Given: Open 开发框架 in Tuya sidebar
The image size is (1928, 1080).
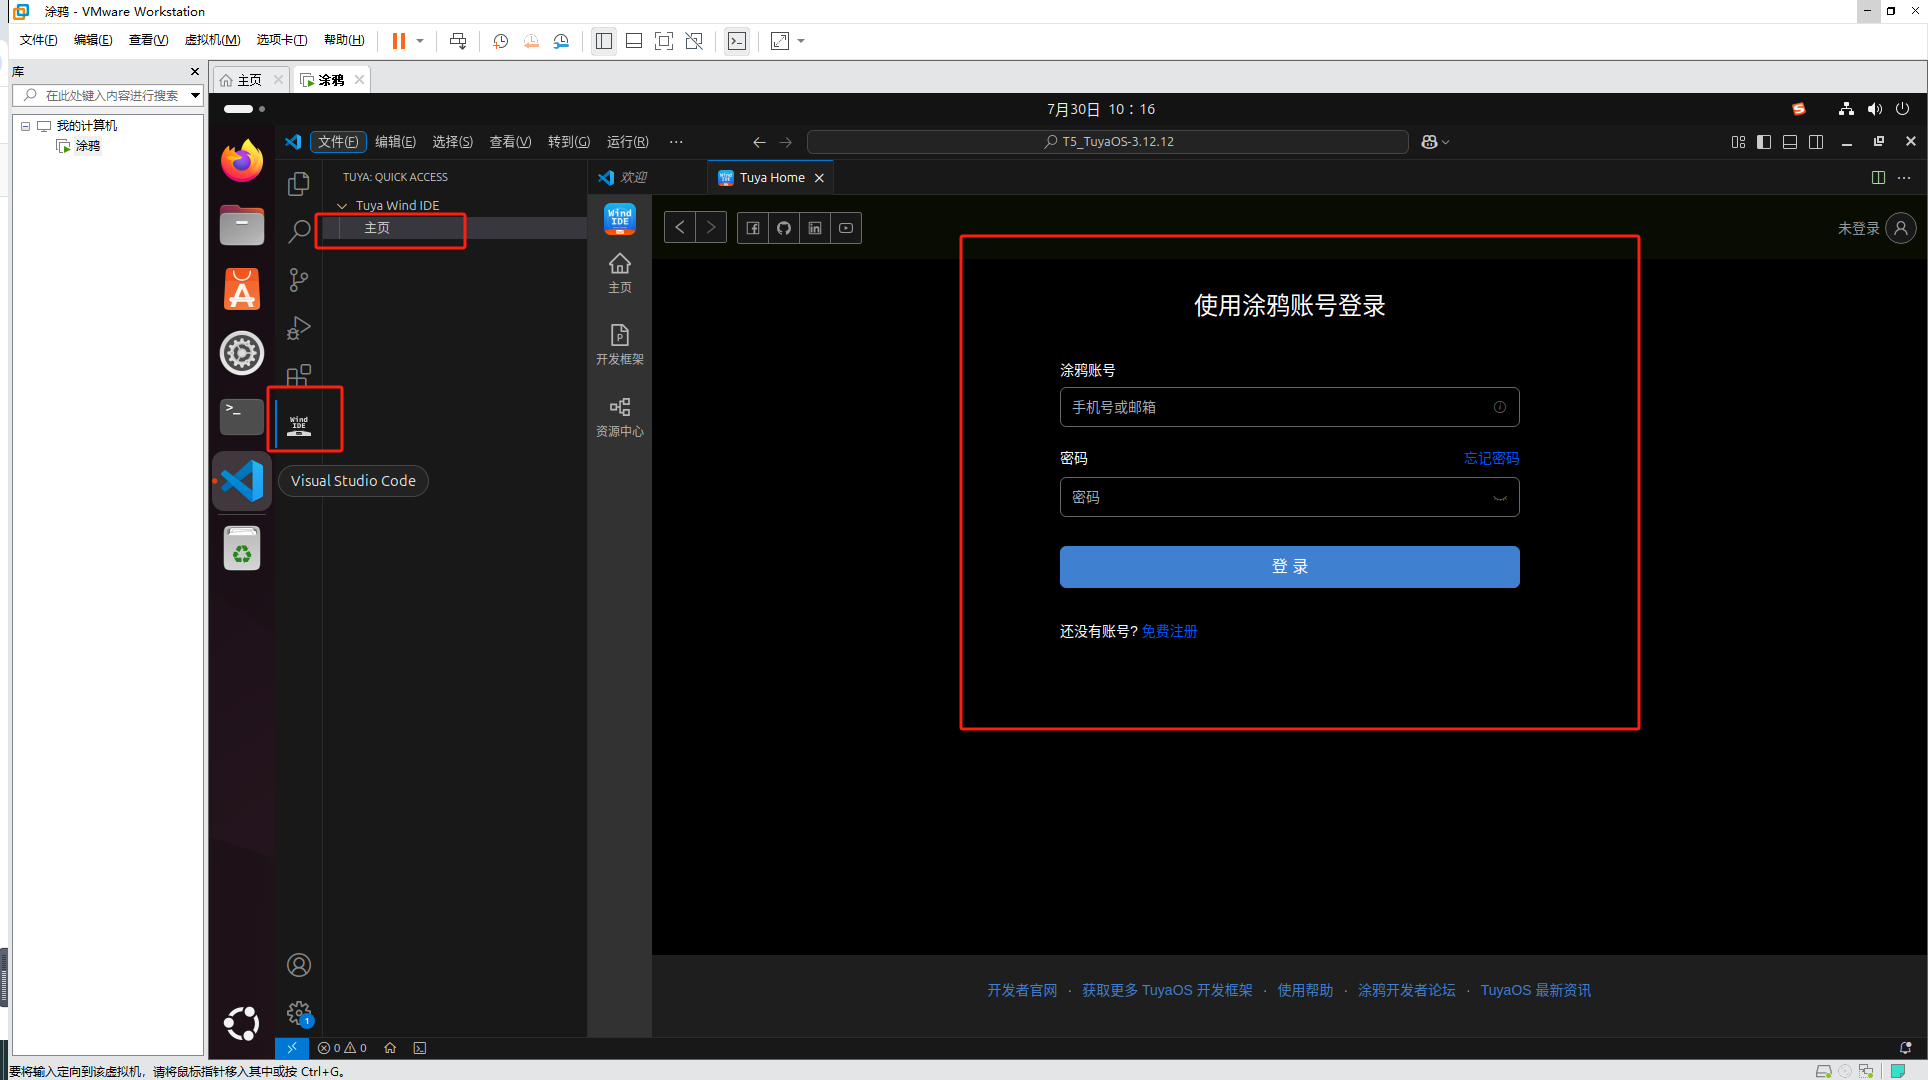Looking at the screenshot, I should click(619, 344).
